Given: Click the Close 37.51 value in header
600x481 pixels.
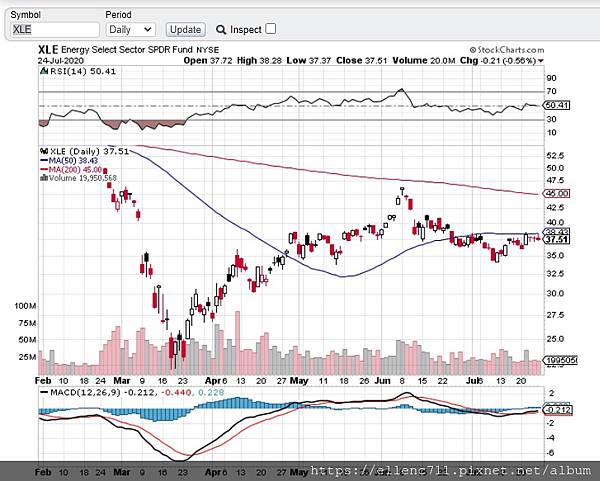Looking at the screenshot, I should (x=362, y=60).
